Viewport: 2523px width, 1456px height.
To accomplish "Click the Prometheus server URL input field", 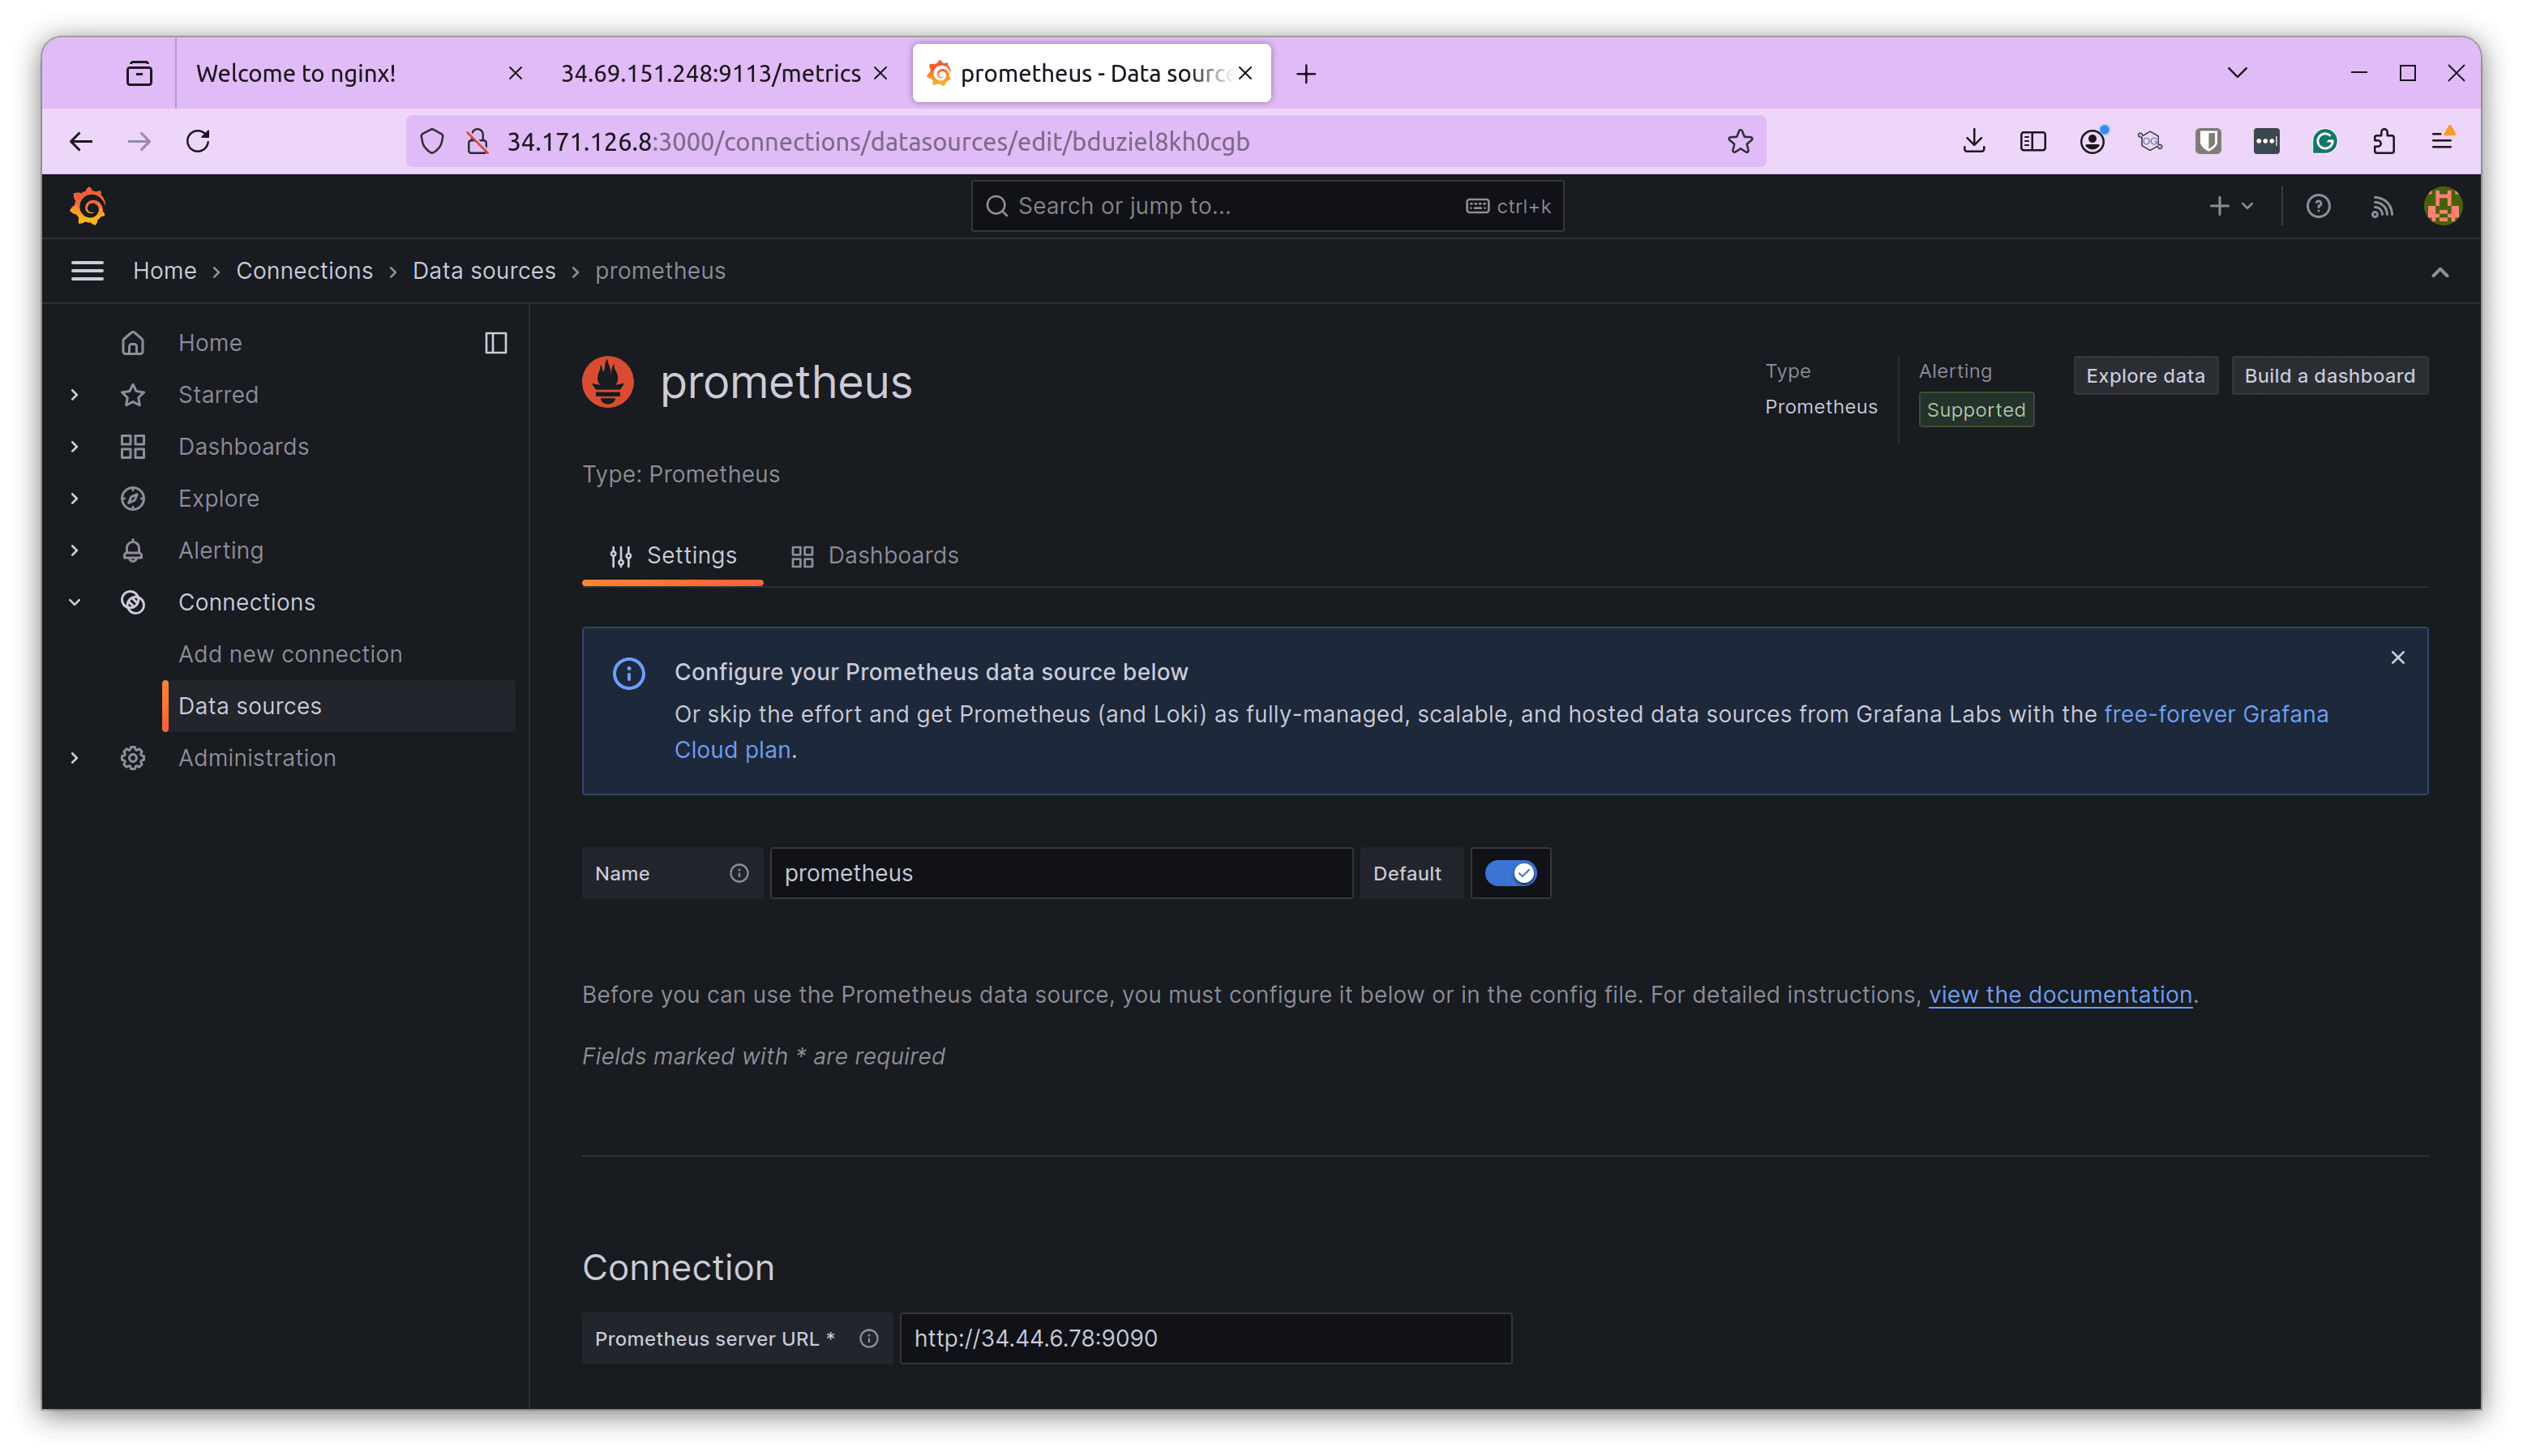I will 1205,1338.
